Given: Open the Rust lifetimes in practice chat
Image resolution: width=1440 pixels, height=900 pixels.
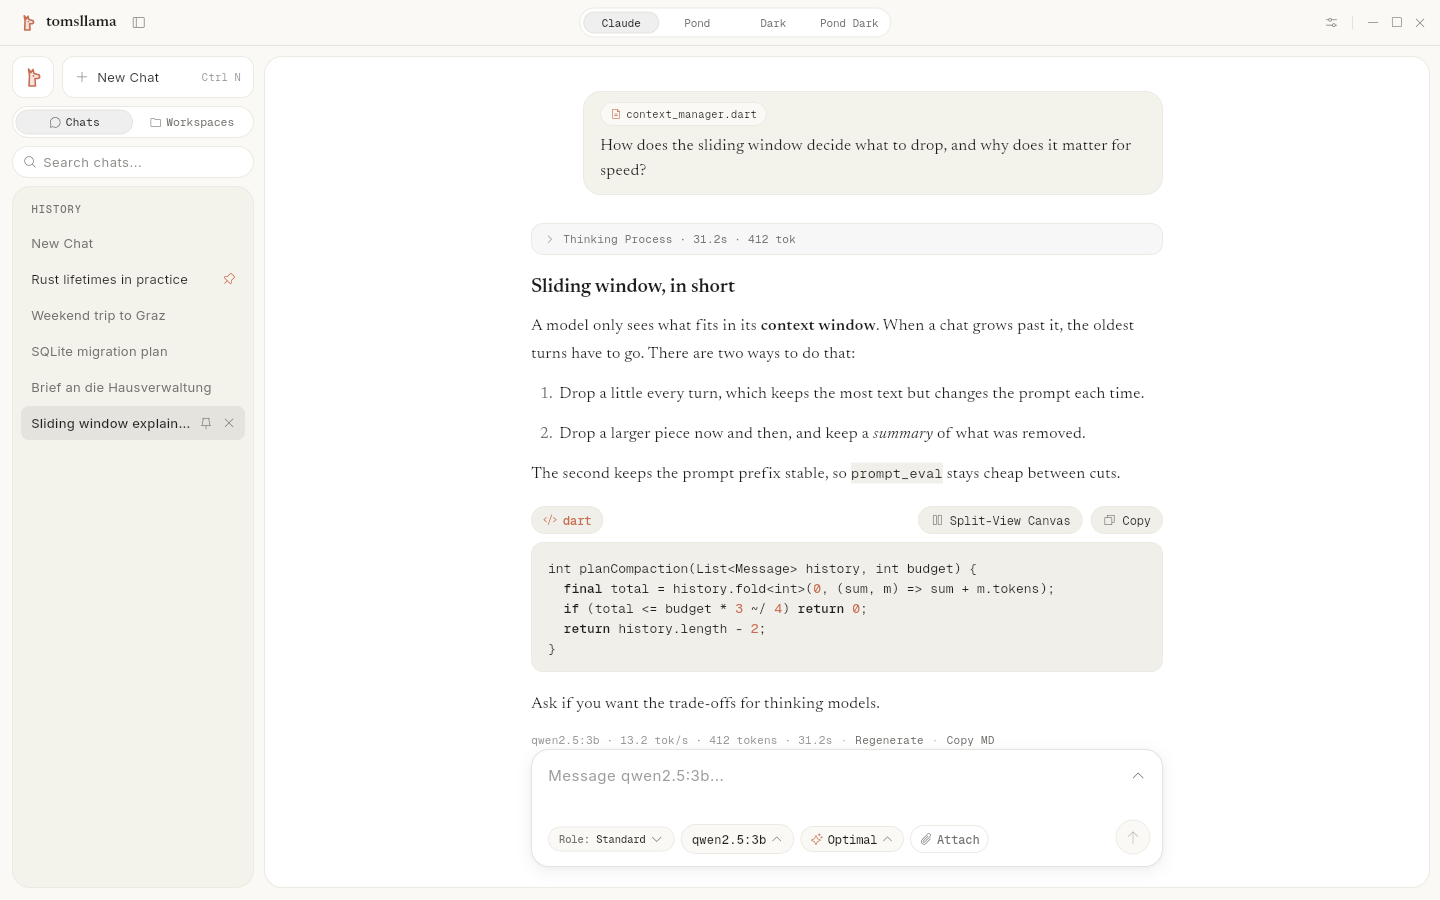Looking at the screenshot, I should (x=120, y=279).
